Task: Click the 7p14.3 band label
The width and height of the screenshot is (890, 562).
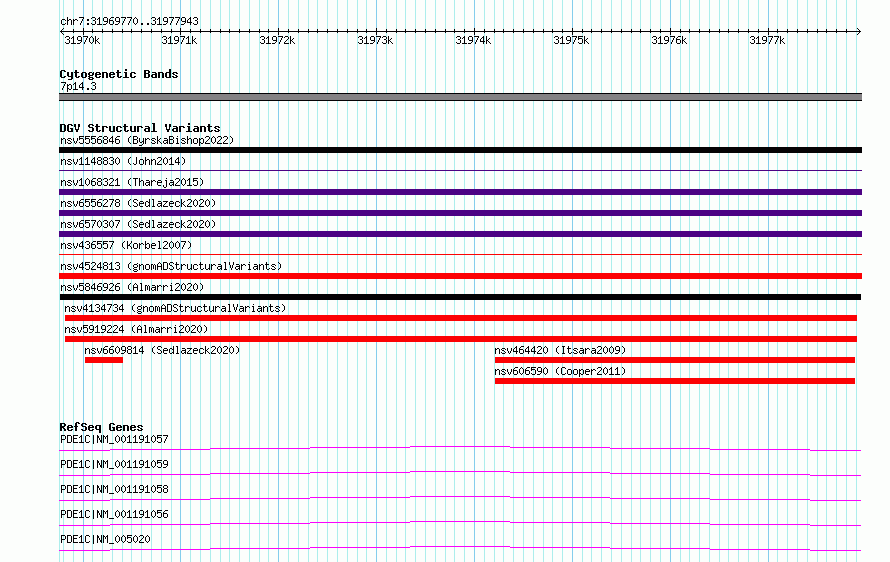Action: [x=78, y=86]
